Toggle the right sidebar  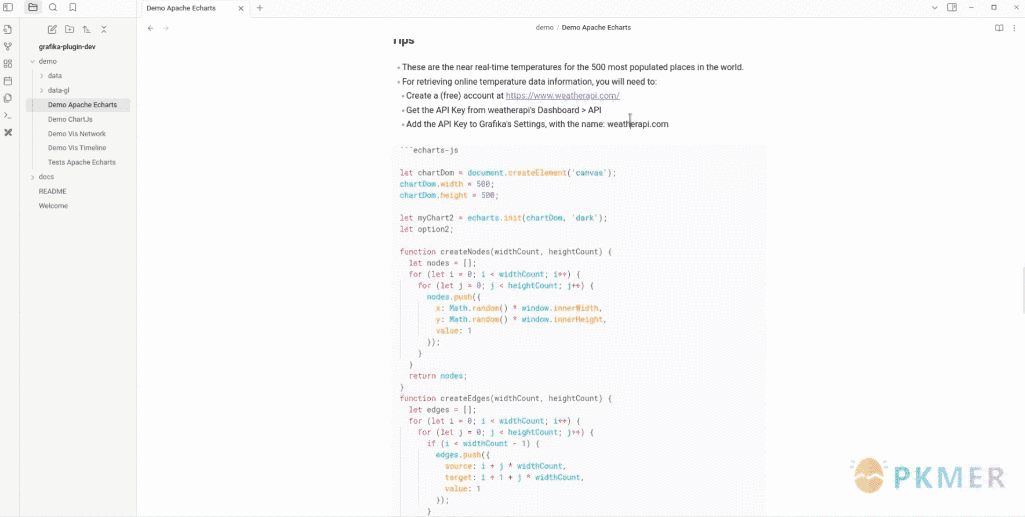coord(952,7)
